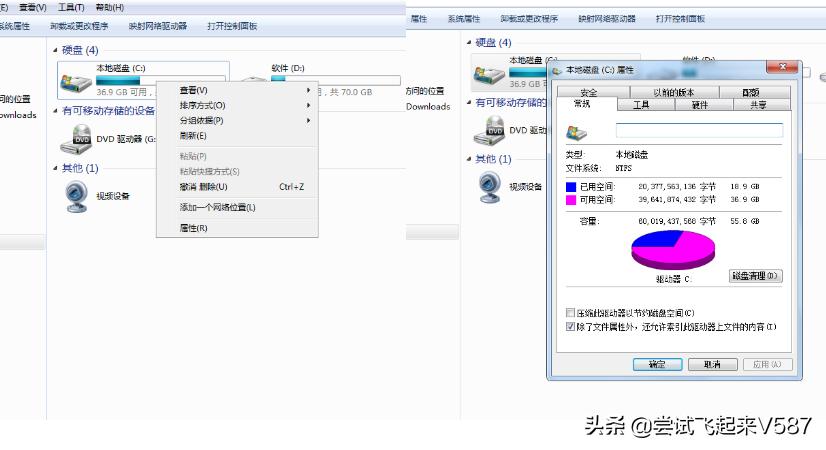Screen dimensions: 826x450
Task: Click the 应用(A) button
Action: pyautogui.click(x=767, y=364)
